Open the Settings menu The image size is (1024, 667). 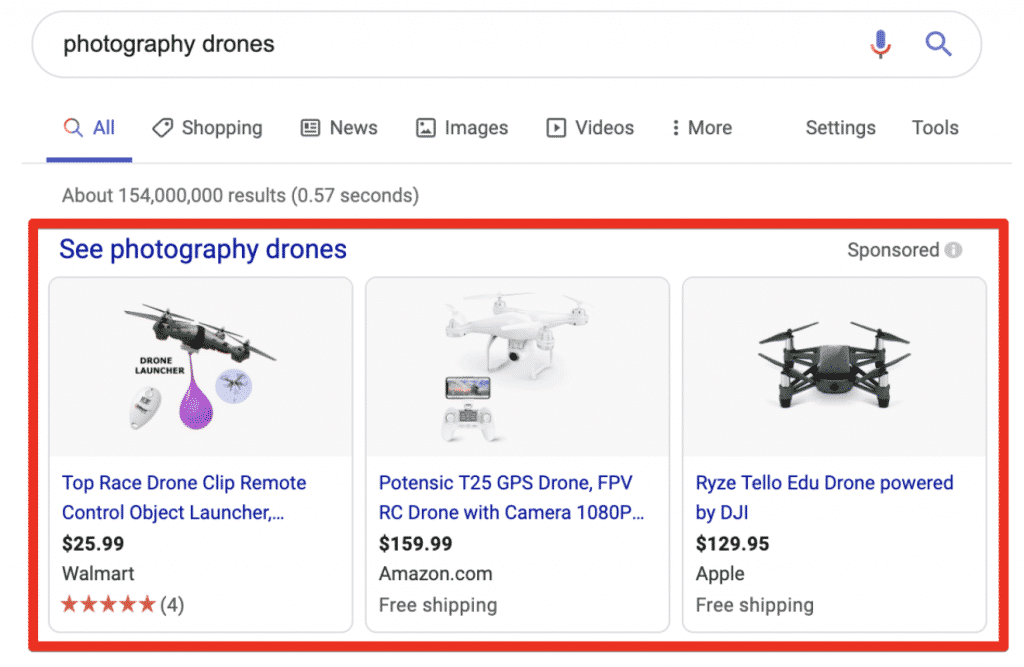click(840, 127)
